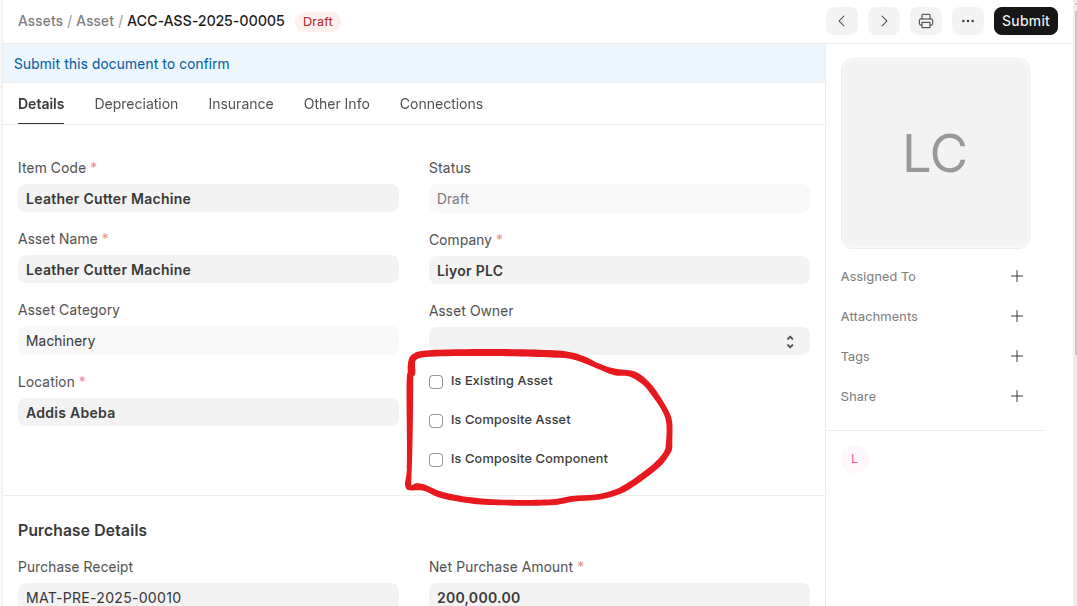The width and height of the screenshot is (1077, 606).
Task: Share document using Share plus icon
Action: [1016, 396]
